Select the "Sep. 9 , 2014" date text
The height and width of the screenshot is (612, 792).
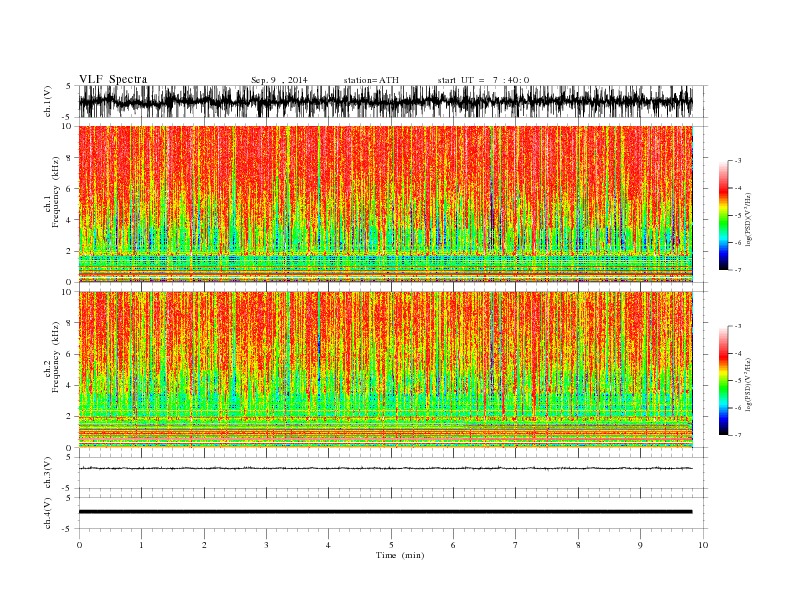coord(279,80)
